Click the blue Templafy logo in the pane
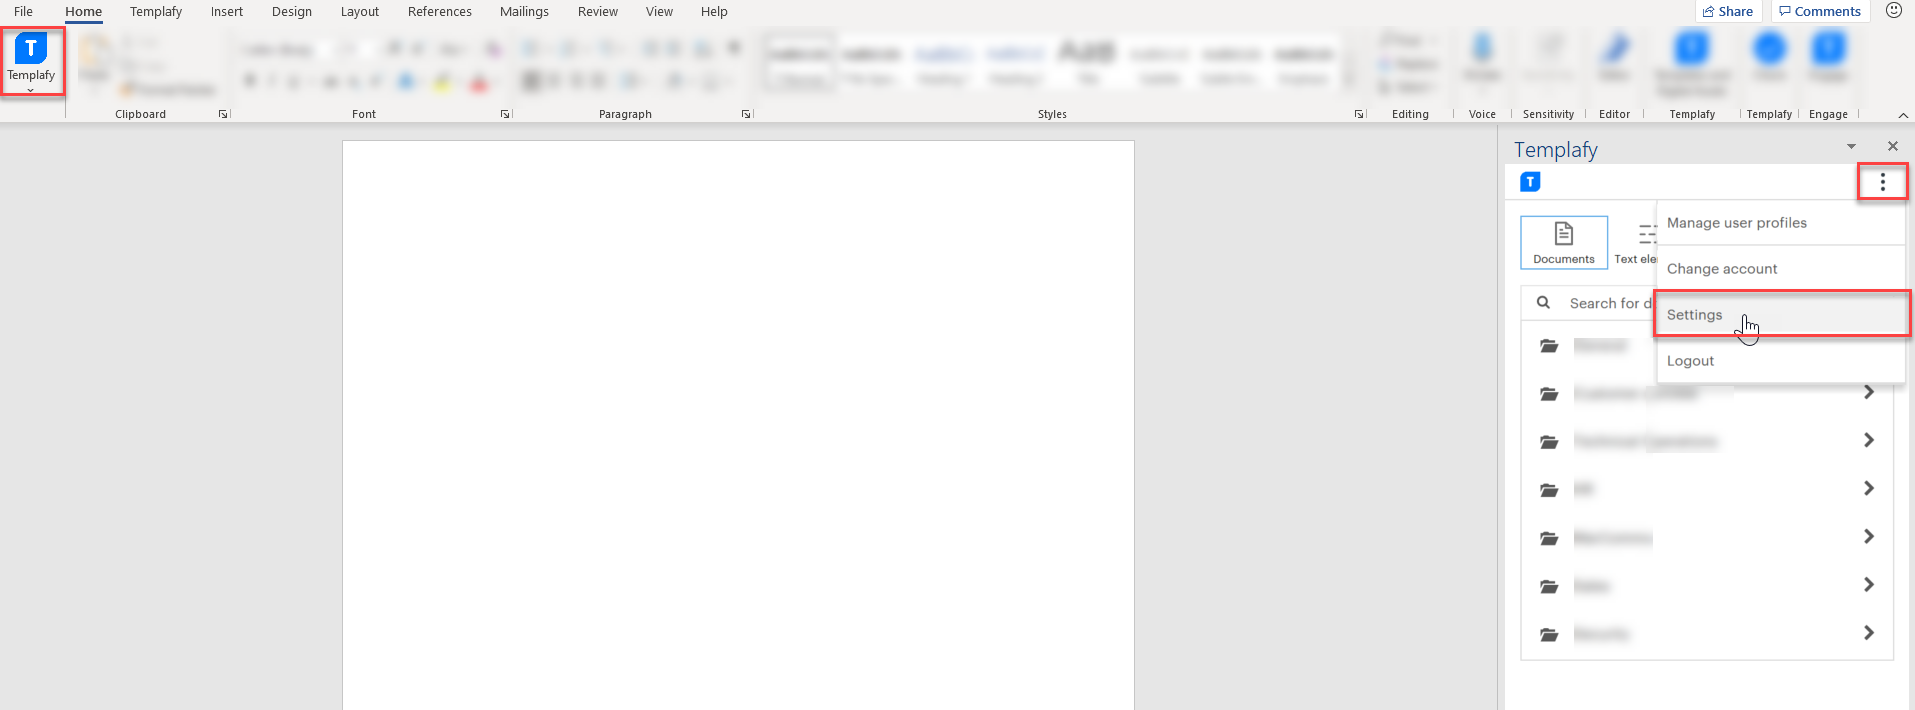 pyautogui.click(x=1530, y=182)
